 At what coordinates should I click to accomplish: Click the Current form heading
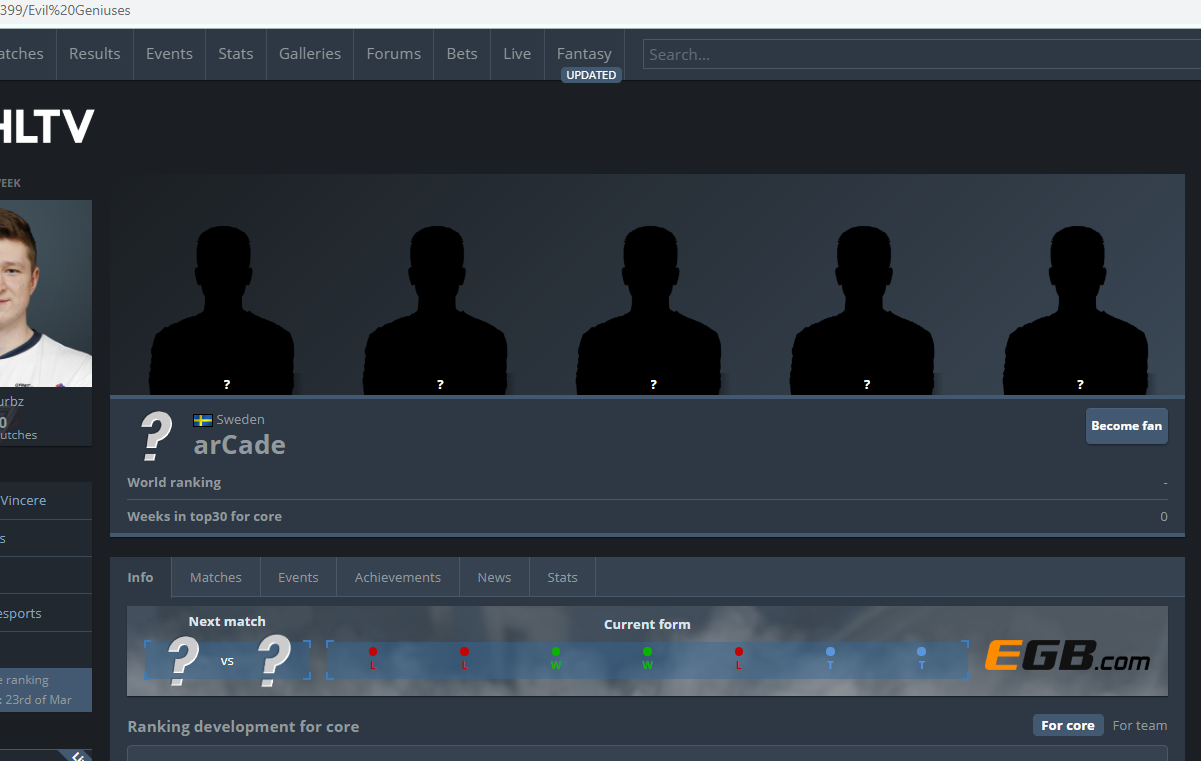point(647,624)
